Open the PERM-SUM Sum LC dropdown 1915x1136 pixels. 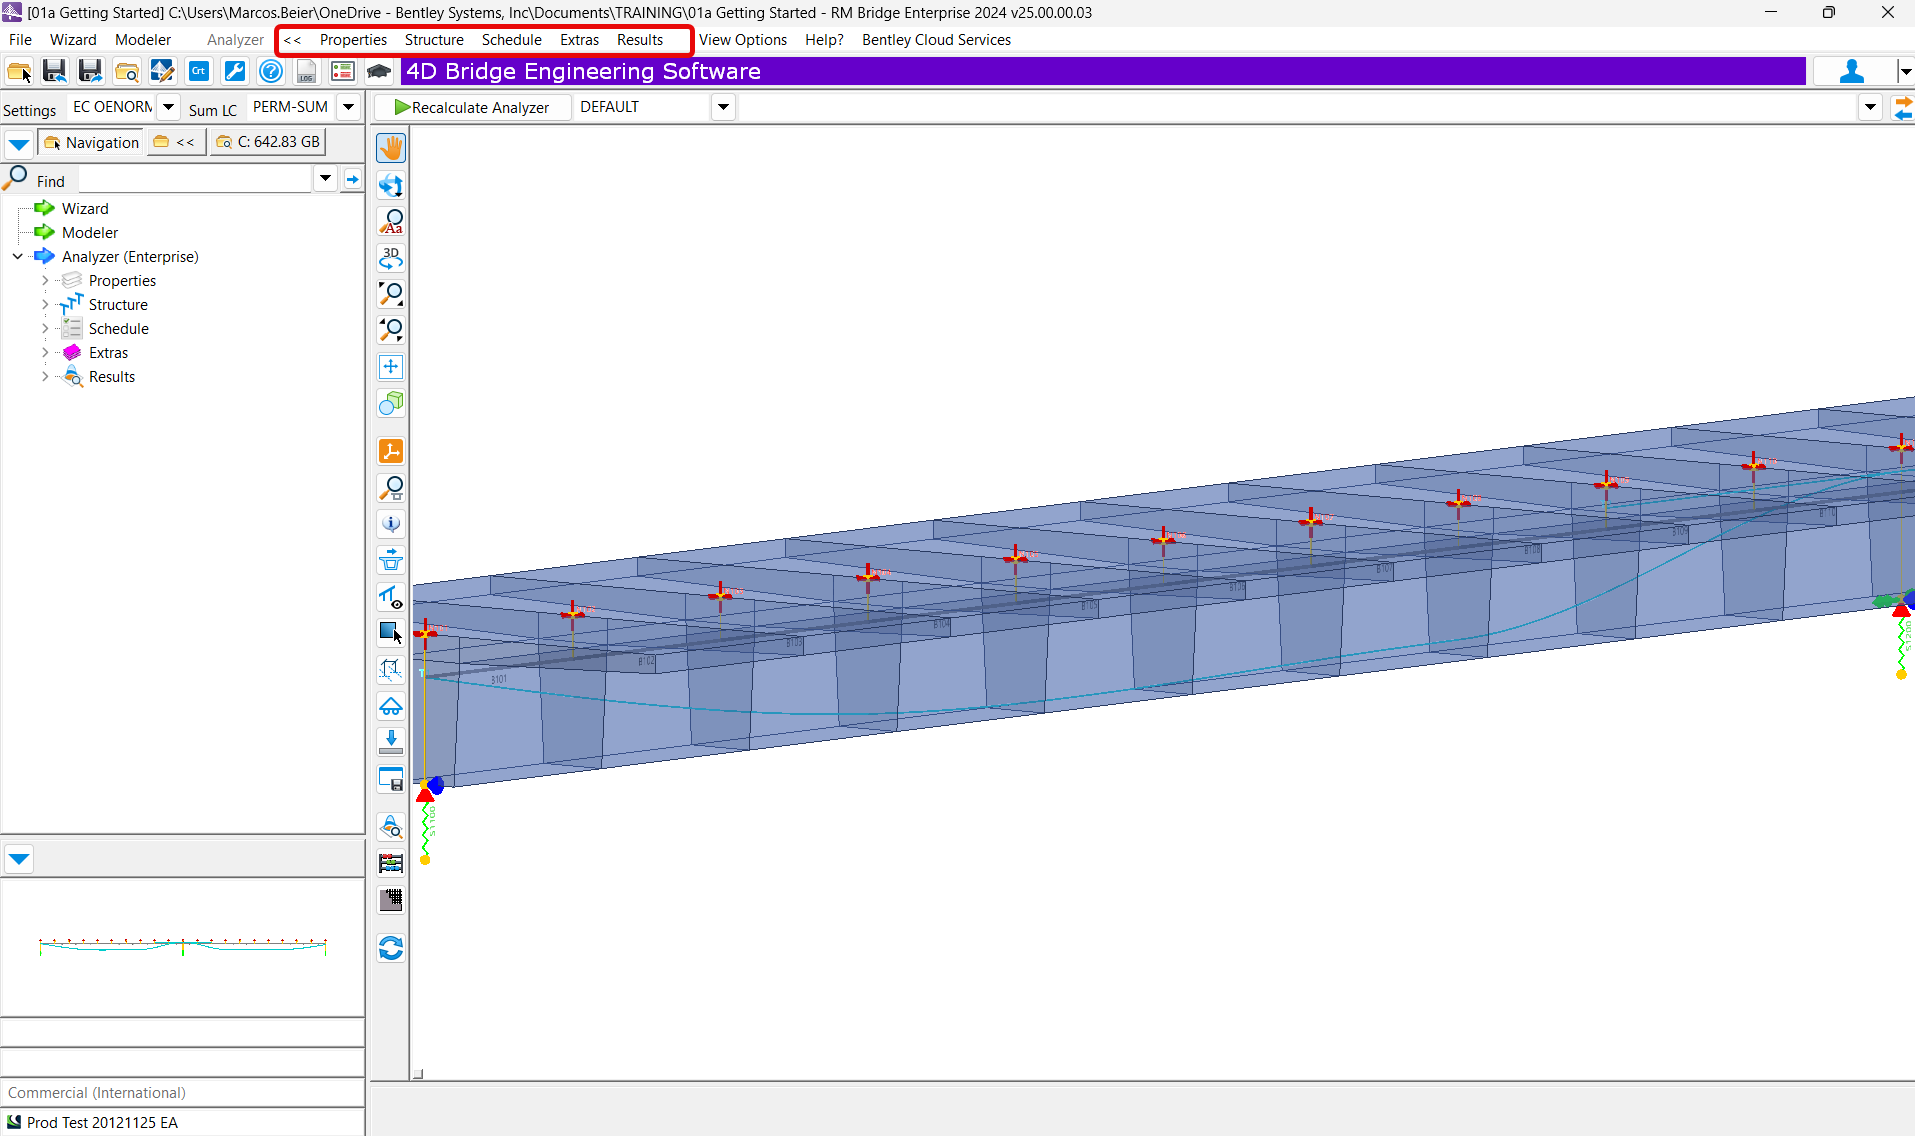click(348, 107)
